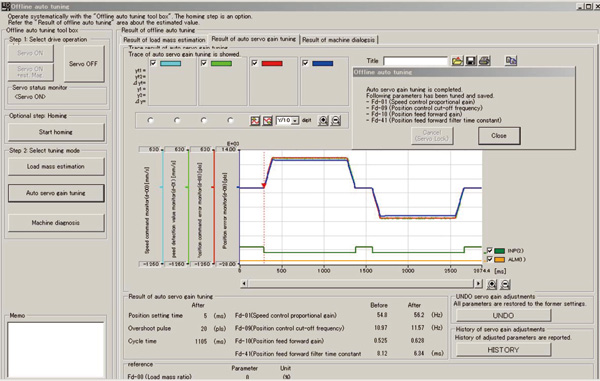Open the Y/10 div scale dropdown

295,121
